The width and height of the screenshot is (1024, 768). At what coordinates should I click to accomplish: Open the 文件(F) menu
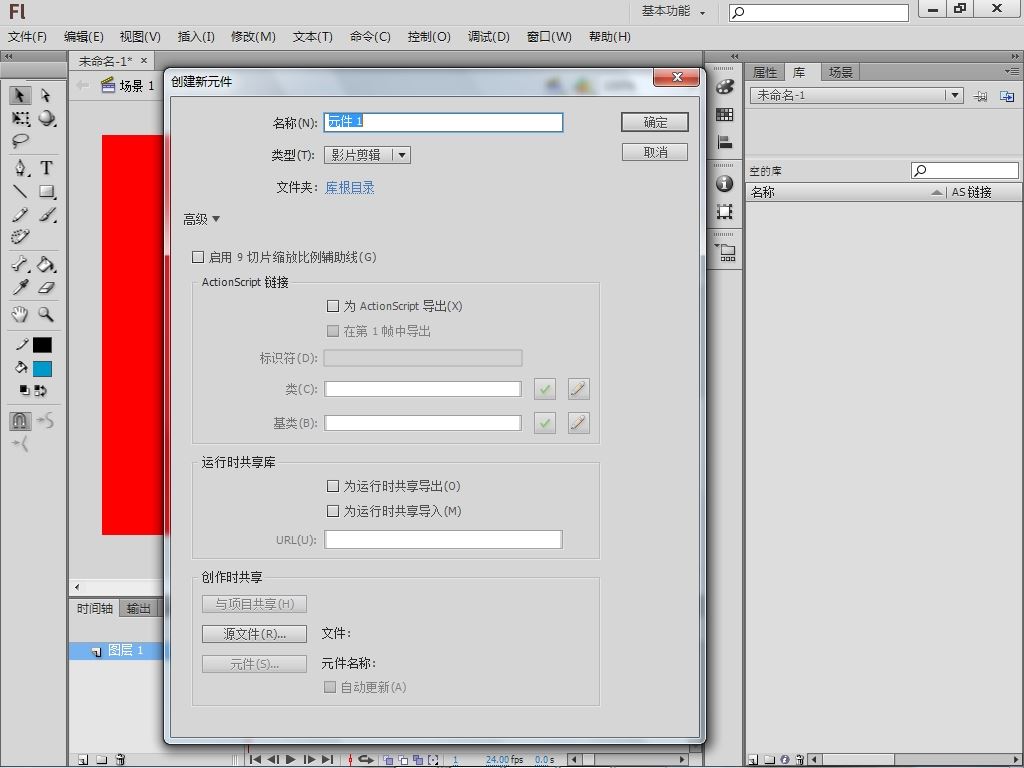tap(27, 37)
